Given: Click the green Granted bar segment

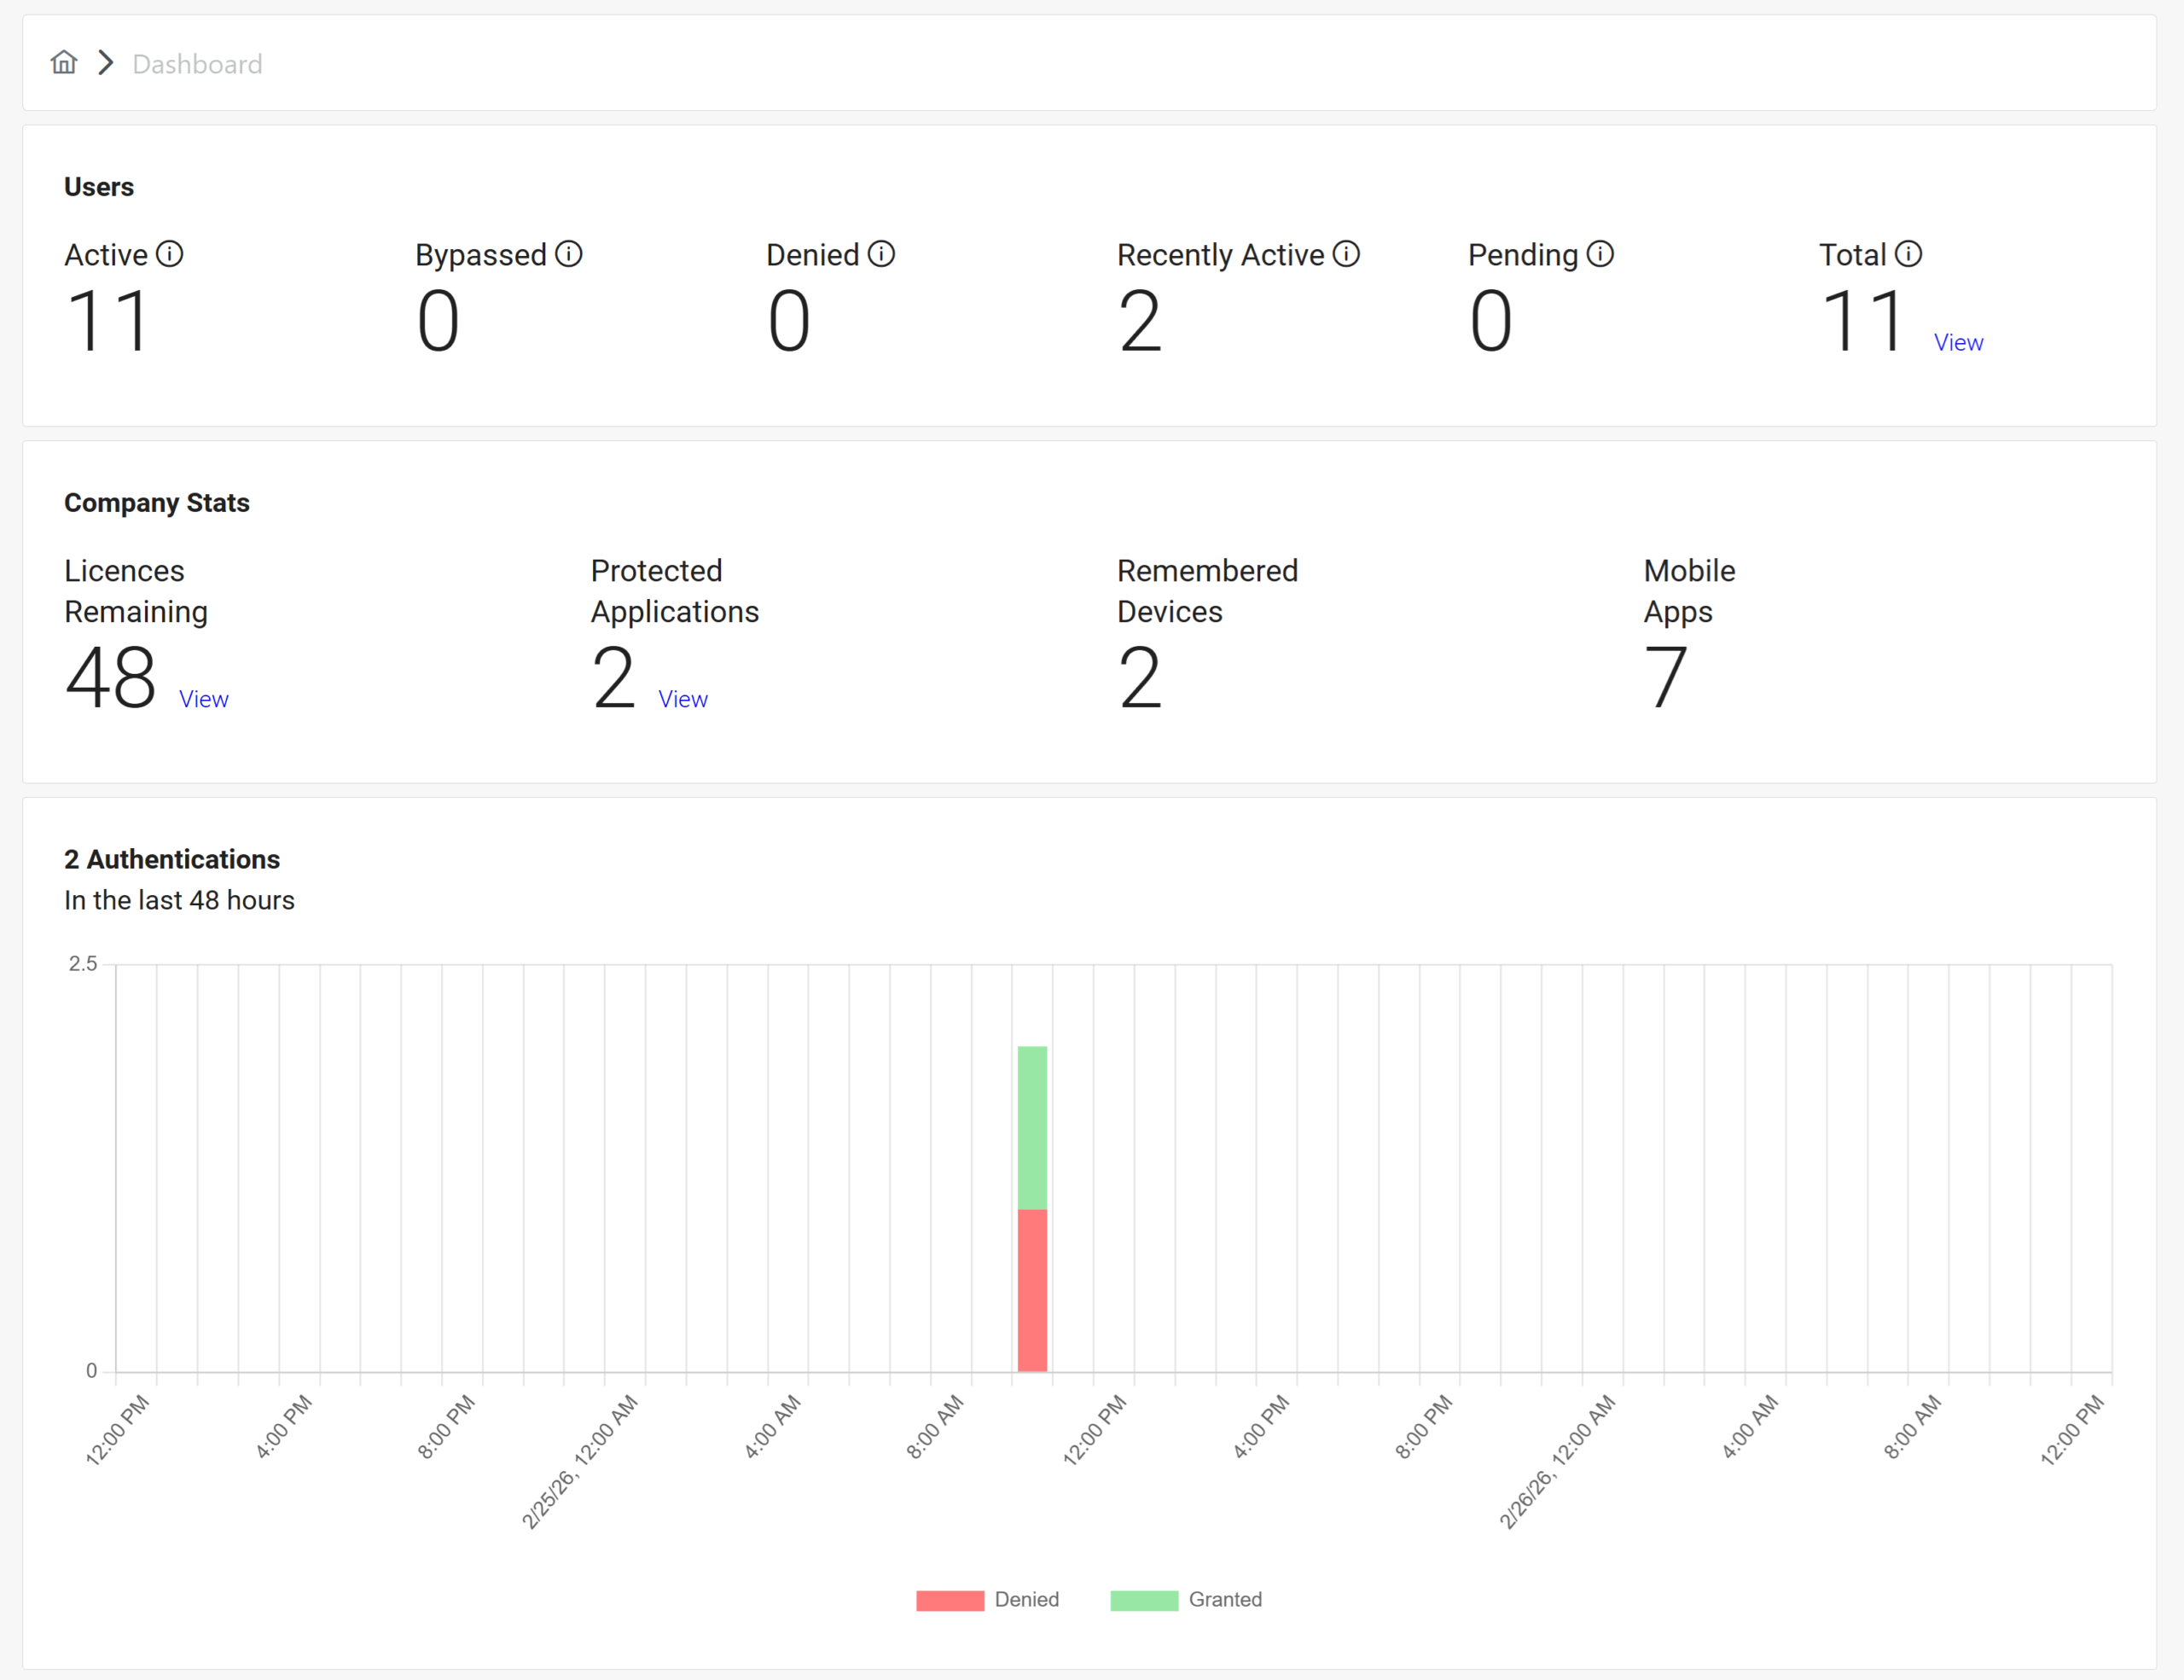Looking at the screenshot, I should coord(1032,1127).
